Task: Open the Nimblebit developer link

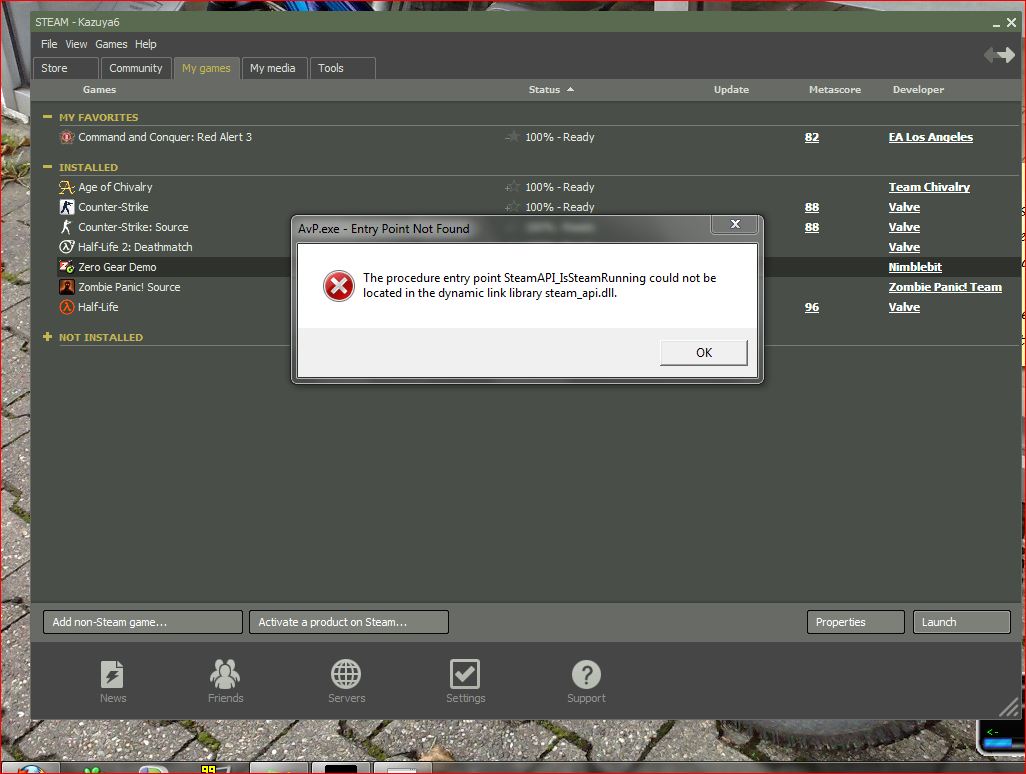Action: (x=915, y=267)
